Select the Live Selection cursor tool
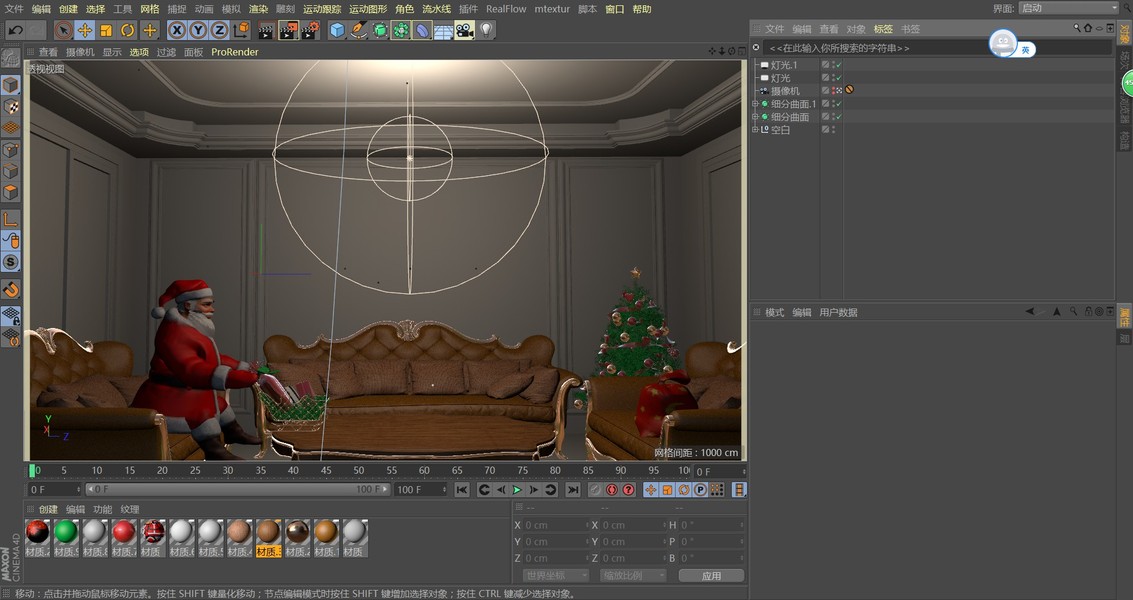The width and height of the screenshot is (1133, 600). coord(63,30)
